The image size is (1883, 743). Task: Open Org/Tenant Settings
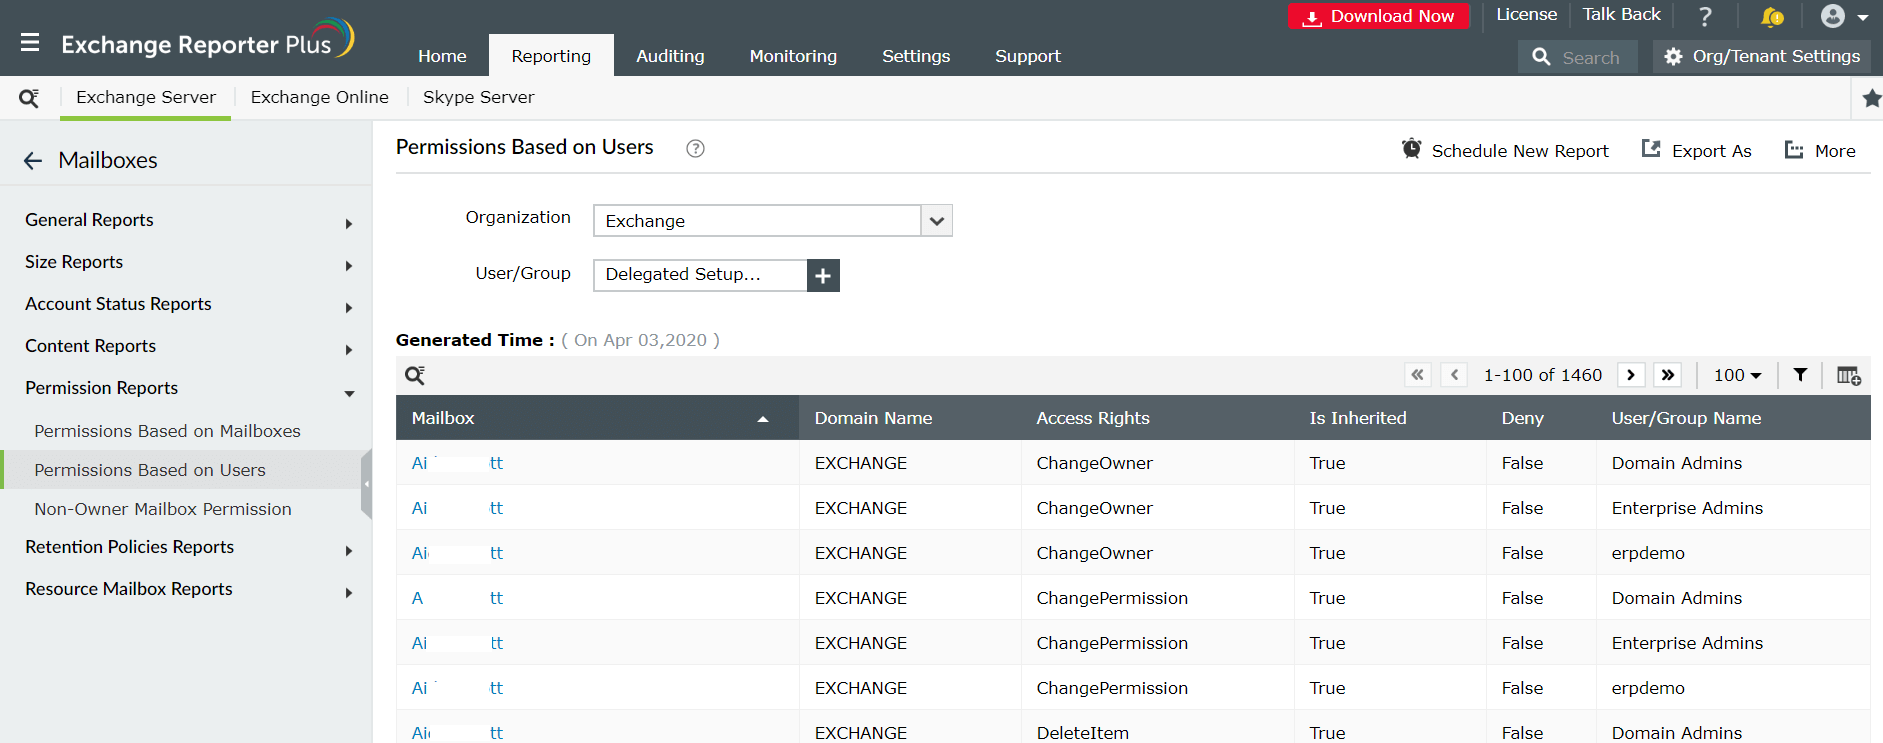click(1762, 57)
